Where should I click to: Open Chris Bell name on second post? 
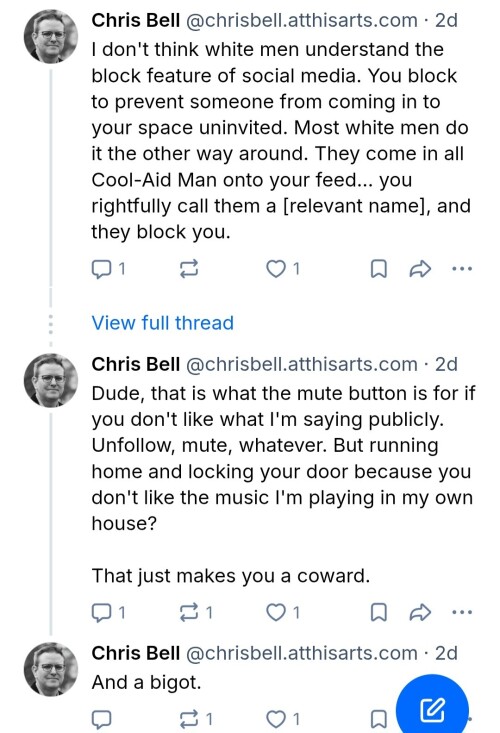pos(136,364)
